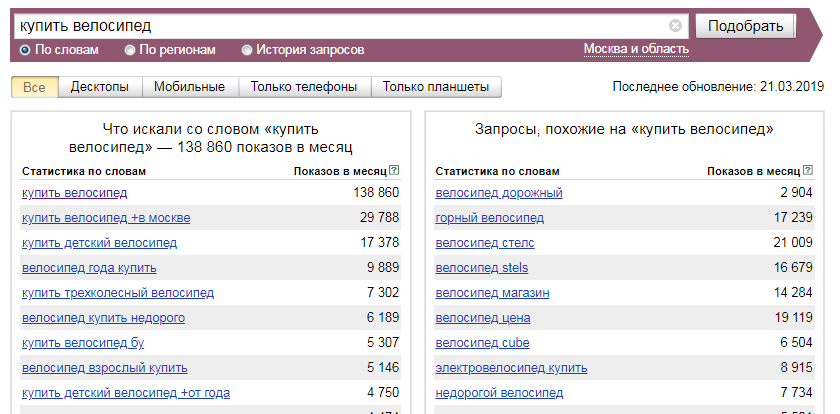Click the 7 302 impressions value
The height and width of the screenshot is (414, 840).
coord(383,292)
